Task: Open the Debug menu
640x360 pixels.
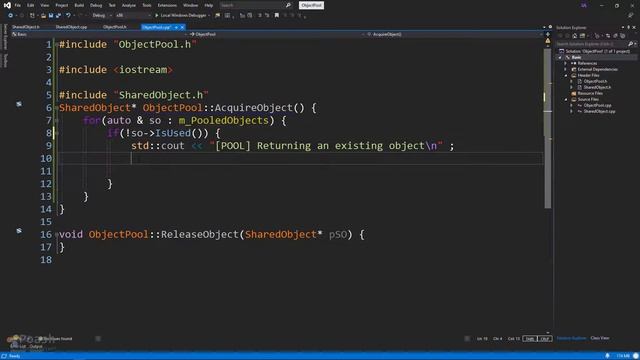Action: click(x=96, y=5)
